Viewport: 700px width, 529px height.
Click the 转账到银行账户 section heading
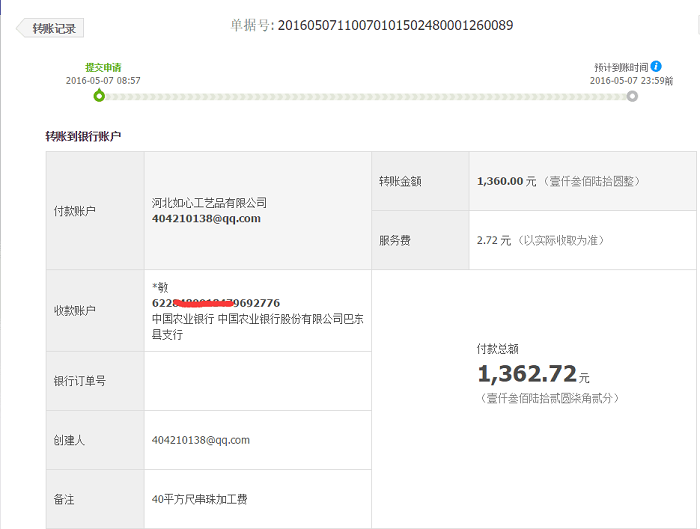(83, 136)
